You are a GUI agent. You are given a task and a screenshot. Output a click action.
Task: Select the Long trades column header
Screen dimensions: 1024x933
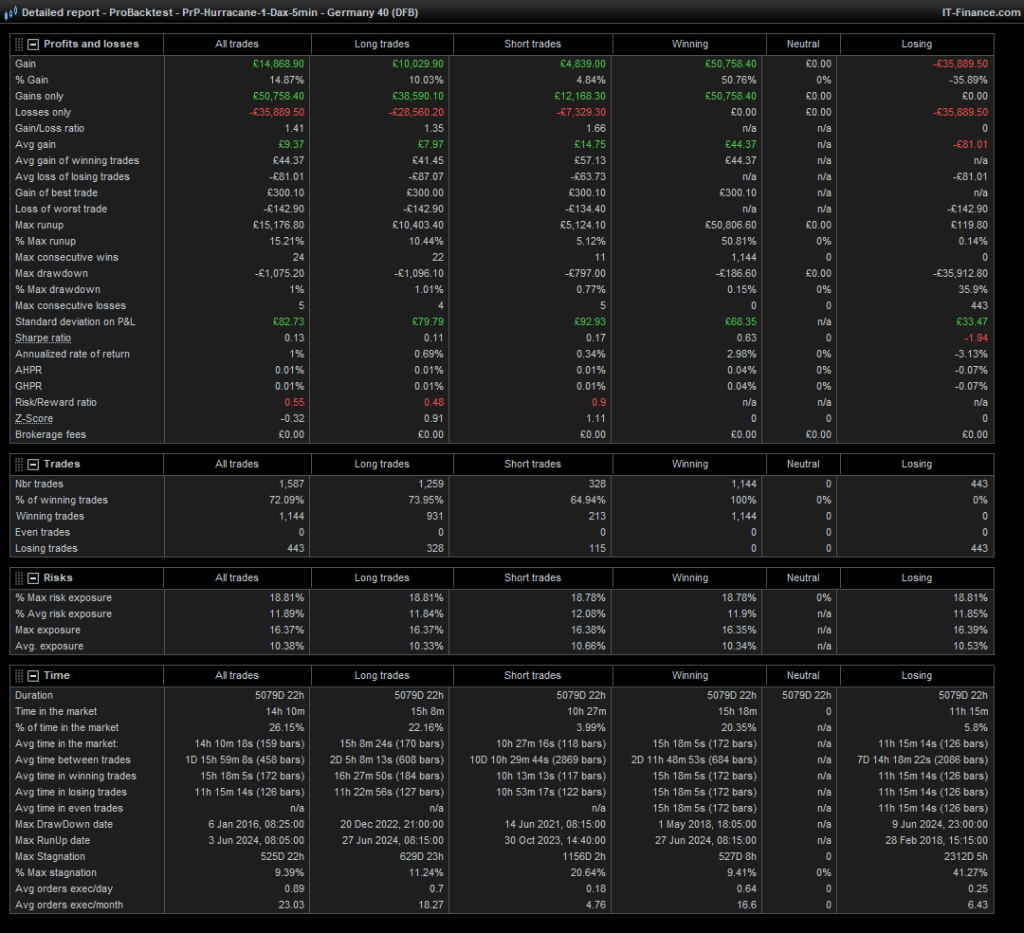tap(382, 43)
